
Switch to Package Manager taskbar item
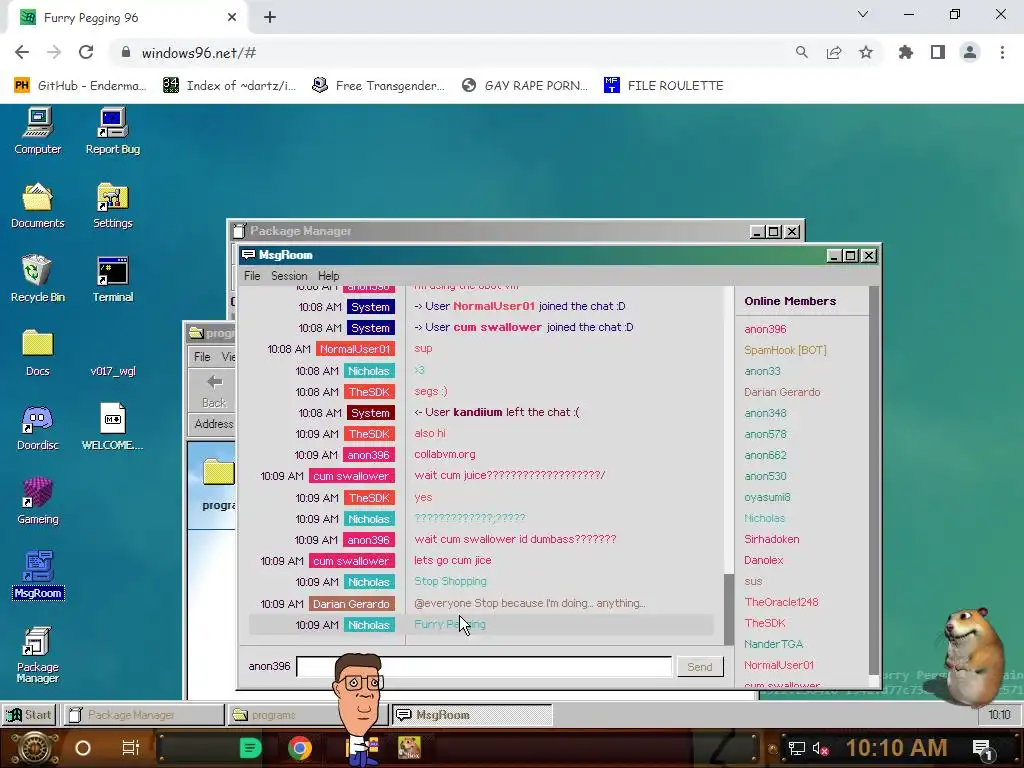pyautogui.click(x=142, y=714)
